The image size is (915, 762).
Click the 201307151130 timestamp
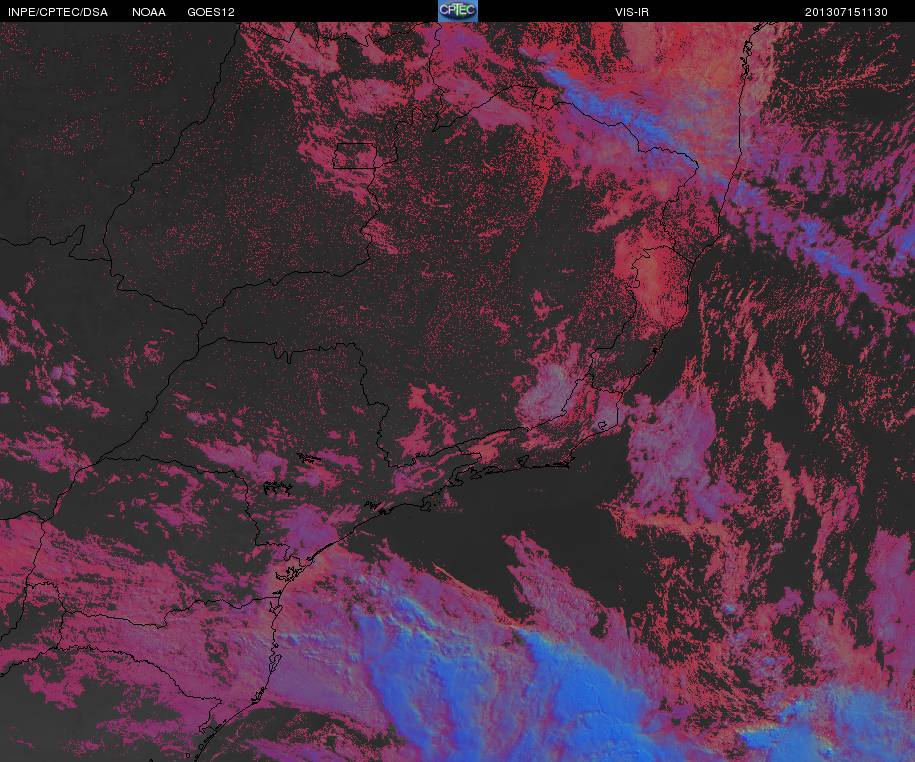click(846, 12)
